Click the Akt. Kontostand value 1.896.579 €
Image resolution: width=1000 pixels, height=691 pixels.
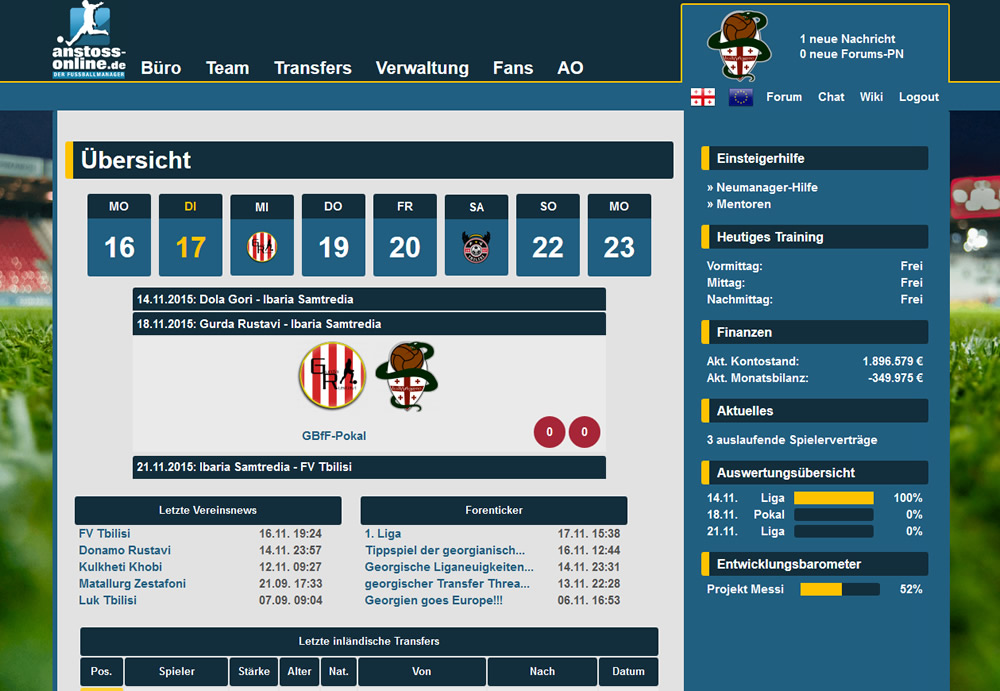[892, 361]
